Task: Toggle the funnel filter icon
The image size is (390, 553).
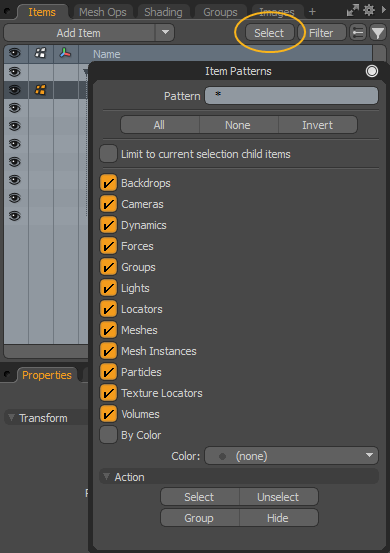Action: [378, 33]
